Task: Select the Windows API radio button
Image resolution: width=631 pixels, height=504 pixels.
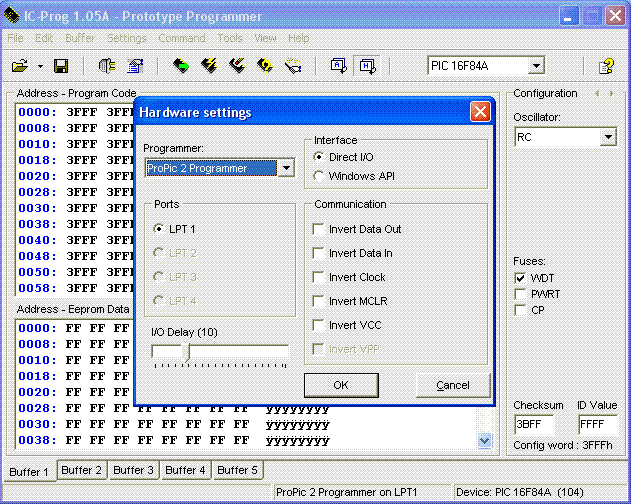Action: (319, 176)
